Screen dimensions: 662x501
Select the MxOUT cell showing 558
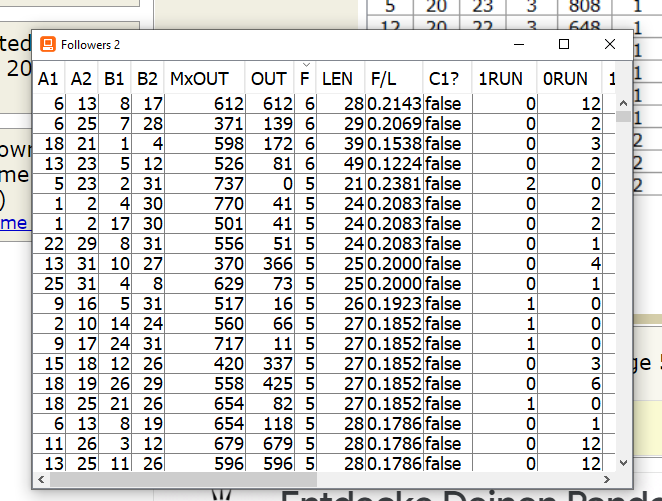tap(204, 384)
